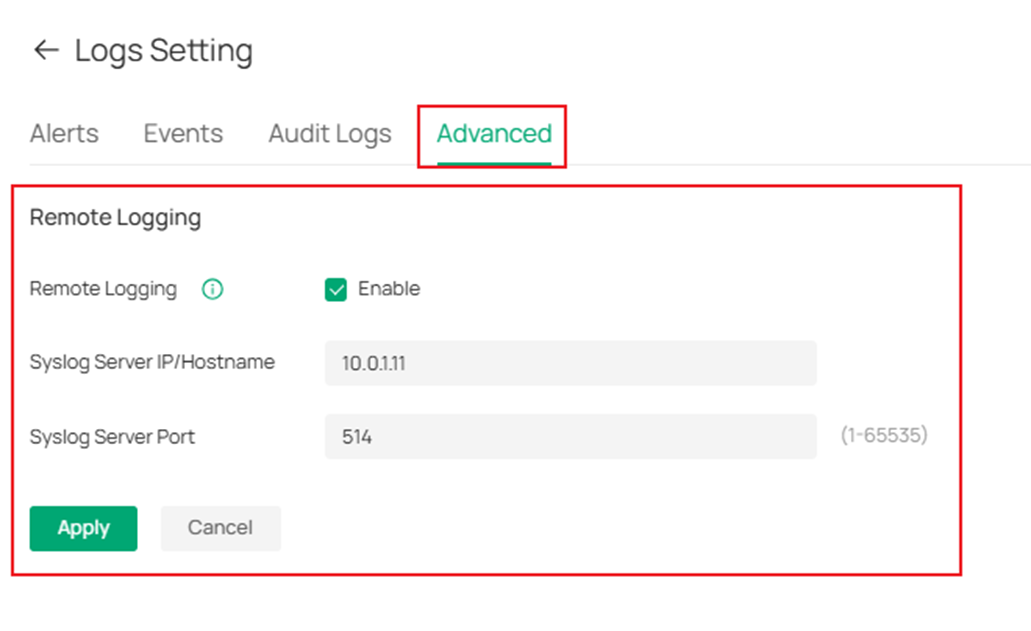1031x631 pixels.
Task: Click the Syslog Server Port label
Action: pos(112,437)
